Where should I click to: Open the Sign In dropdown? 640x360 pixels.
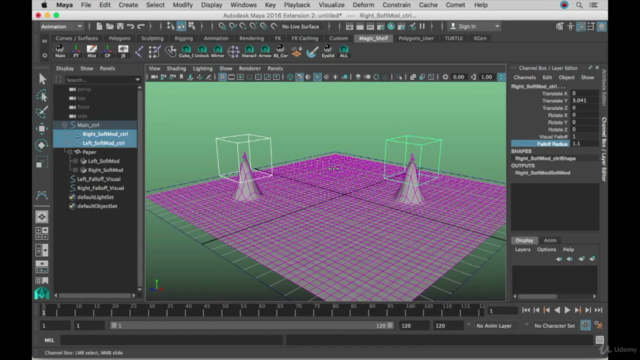click(x=474, y=27)
